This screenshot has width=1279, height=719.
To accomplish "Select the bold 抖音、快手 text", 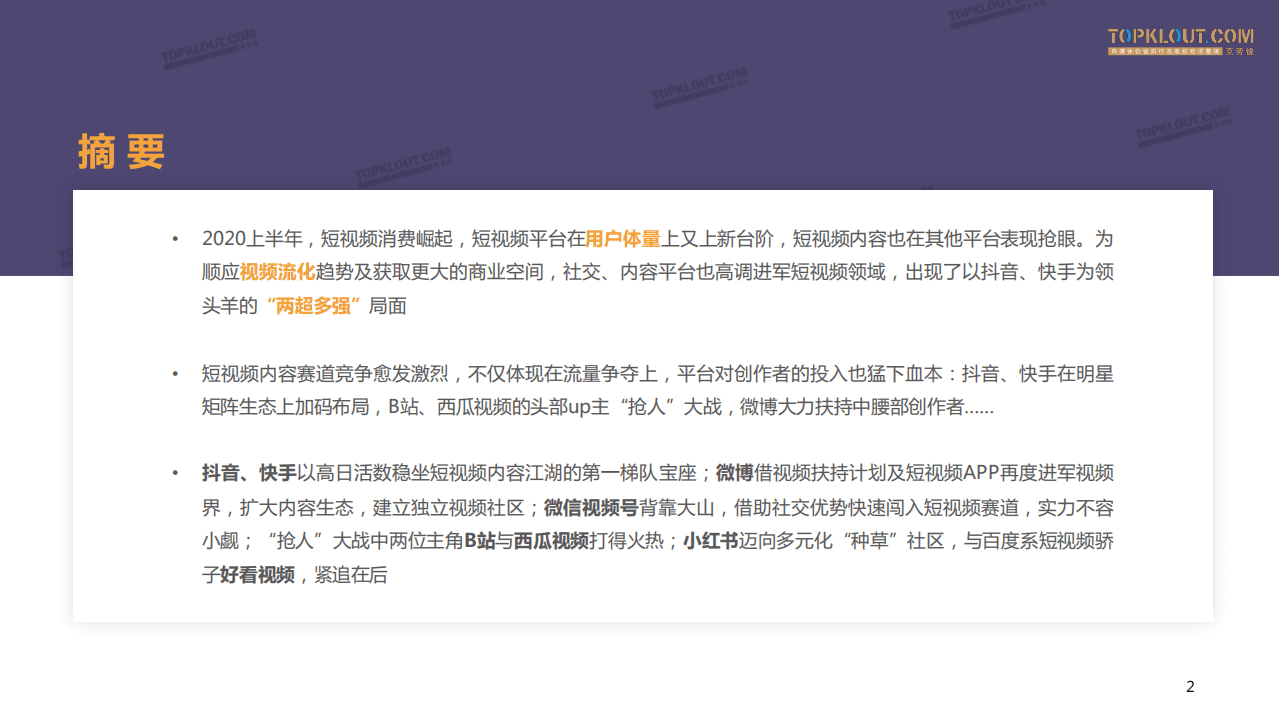I will tap(247, 473).
